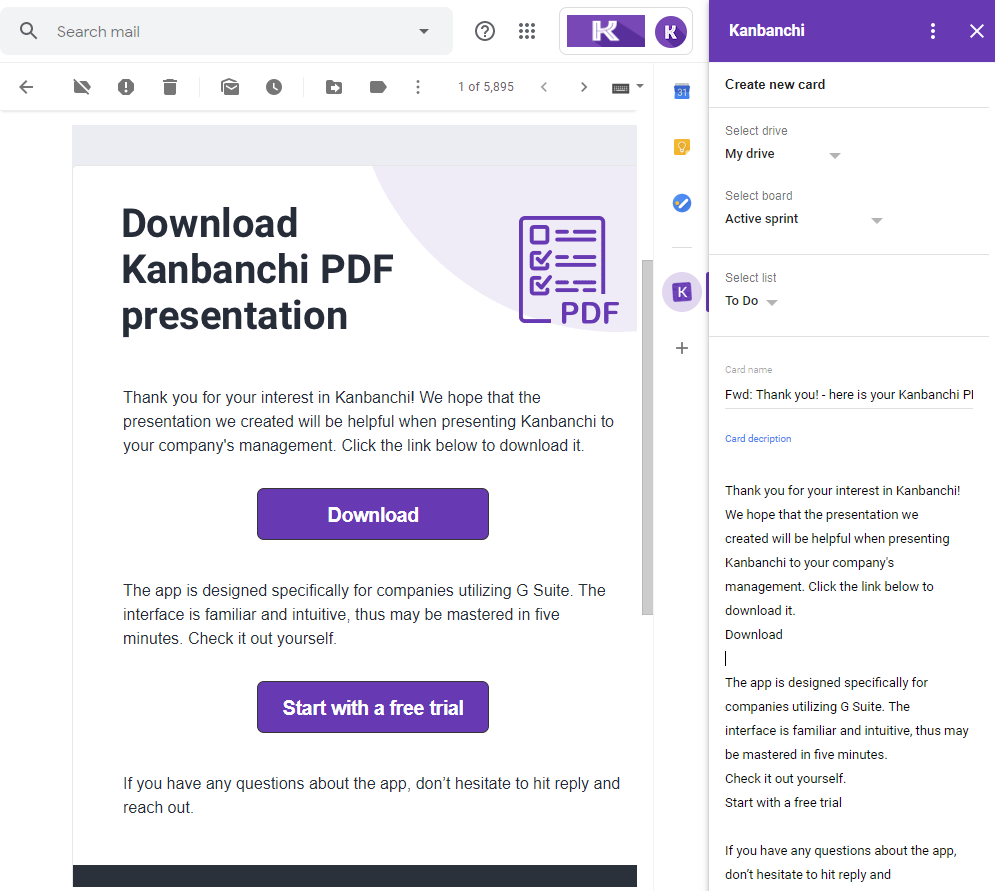Open the Google apps grid

coord(527,31)
